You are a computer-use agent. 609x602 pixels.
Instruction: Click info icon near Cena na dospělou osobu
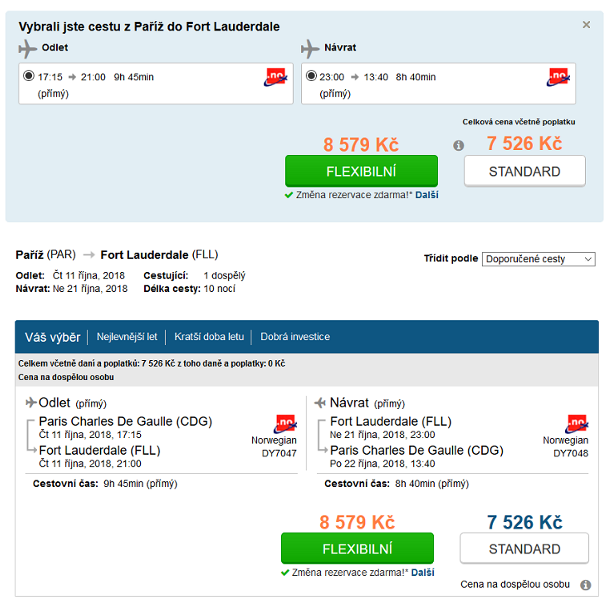pyautogui.click(x=585, y=585)
